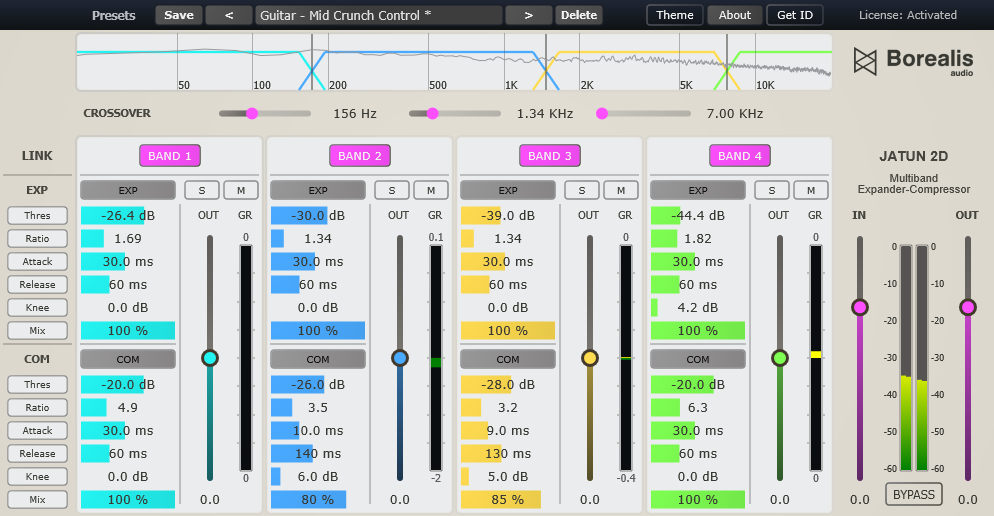994x516 pixels.
Task: Link the expander Knee parameter
Action: pos(37,307)
